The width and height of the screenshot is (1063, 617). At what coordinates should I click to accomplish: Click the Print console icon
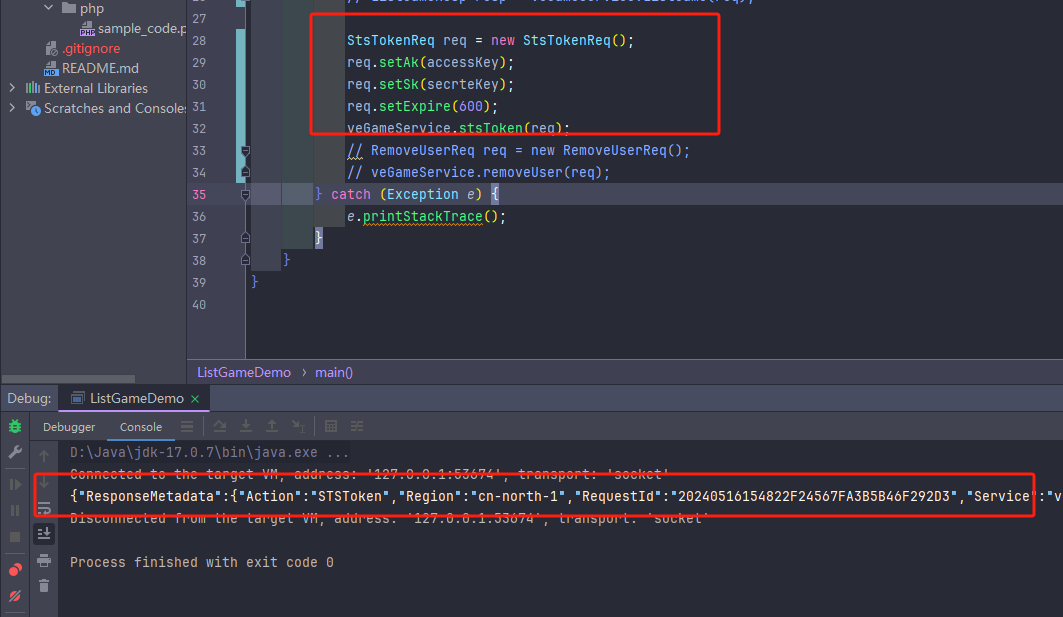pos(44,560)
